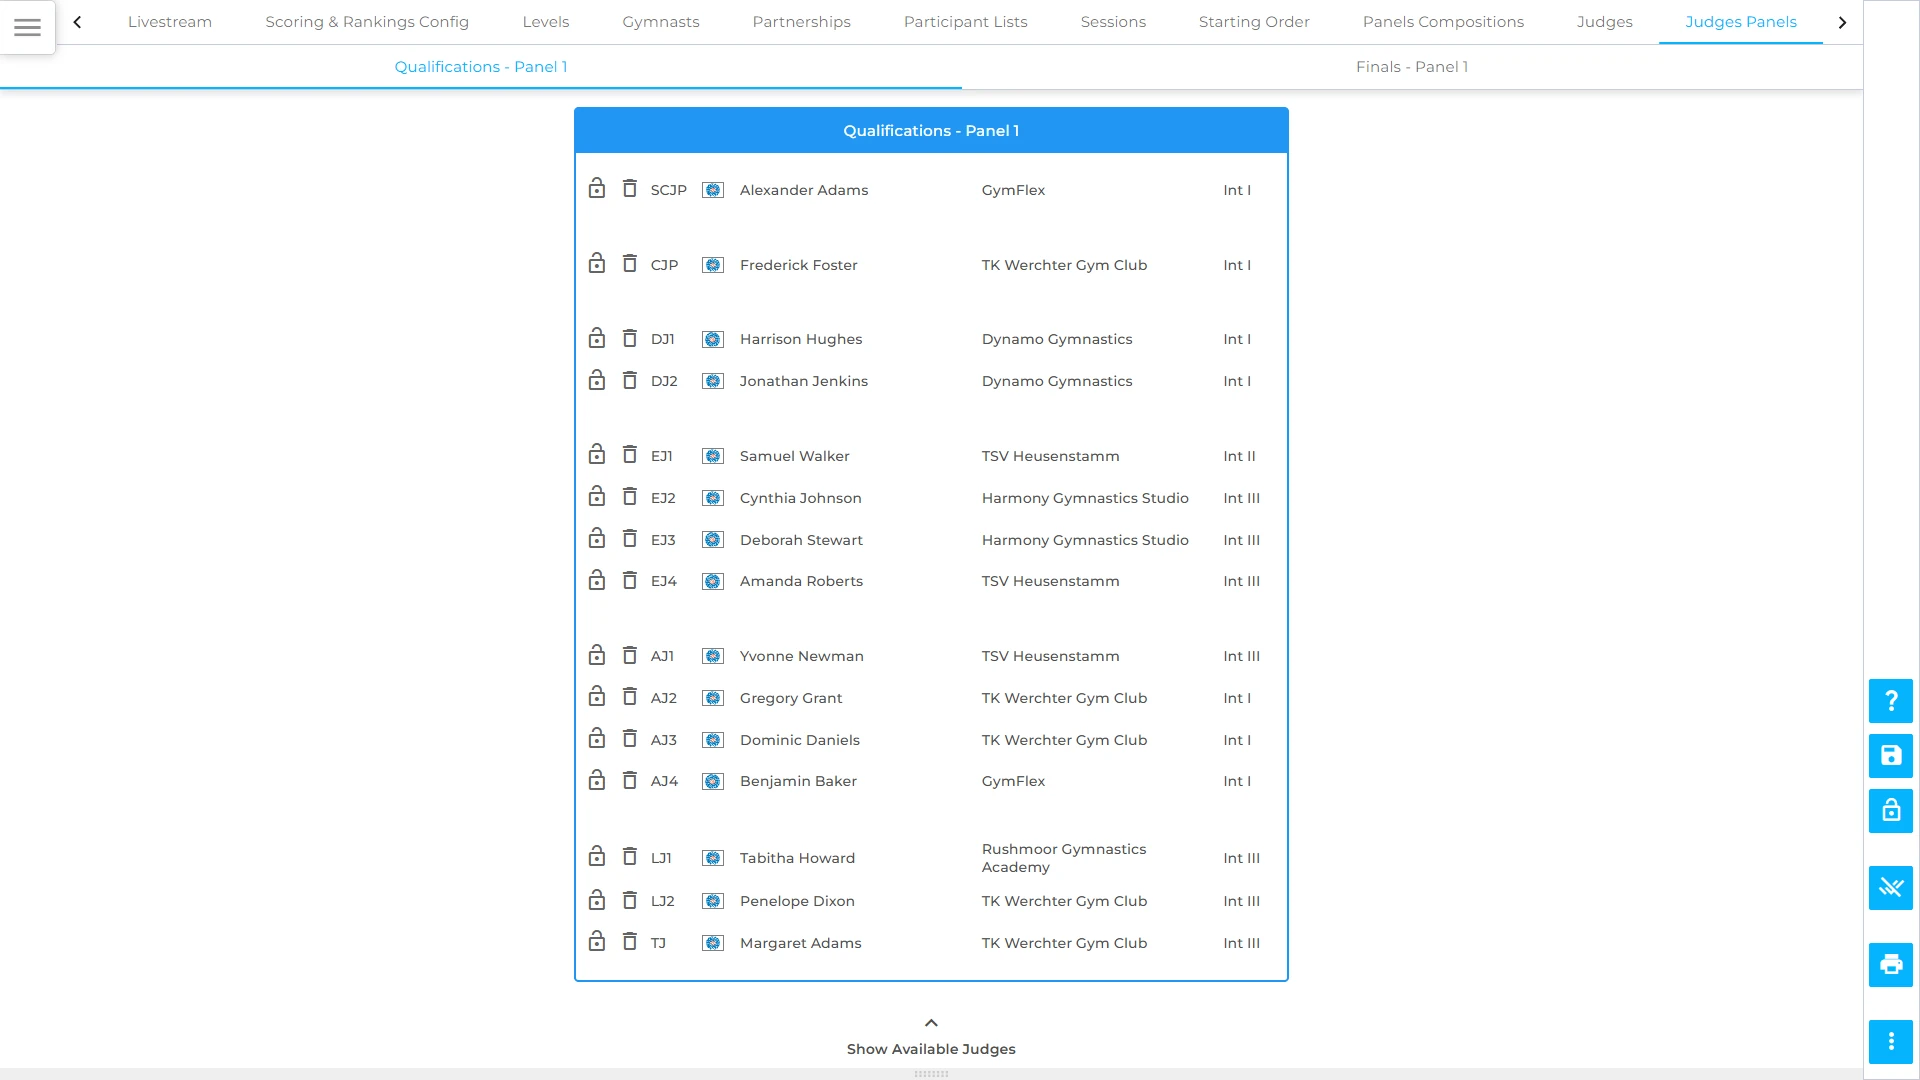Toggle lock on LJ2 Penelope Dixon row
1920x1080 pixels.
(x=597, y=900)
